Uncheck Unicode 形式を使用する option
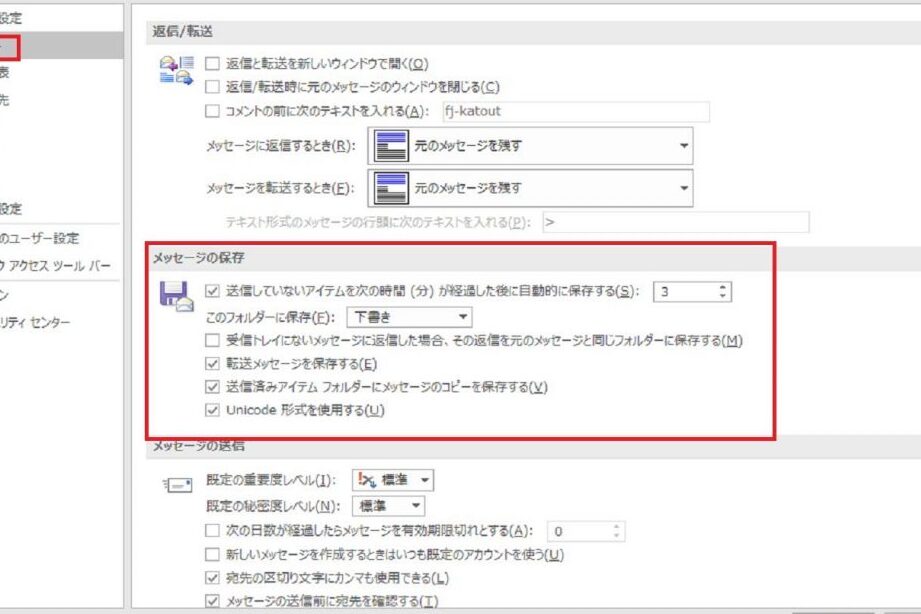Viewport: 921px width, 614px height. [212, 410]
